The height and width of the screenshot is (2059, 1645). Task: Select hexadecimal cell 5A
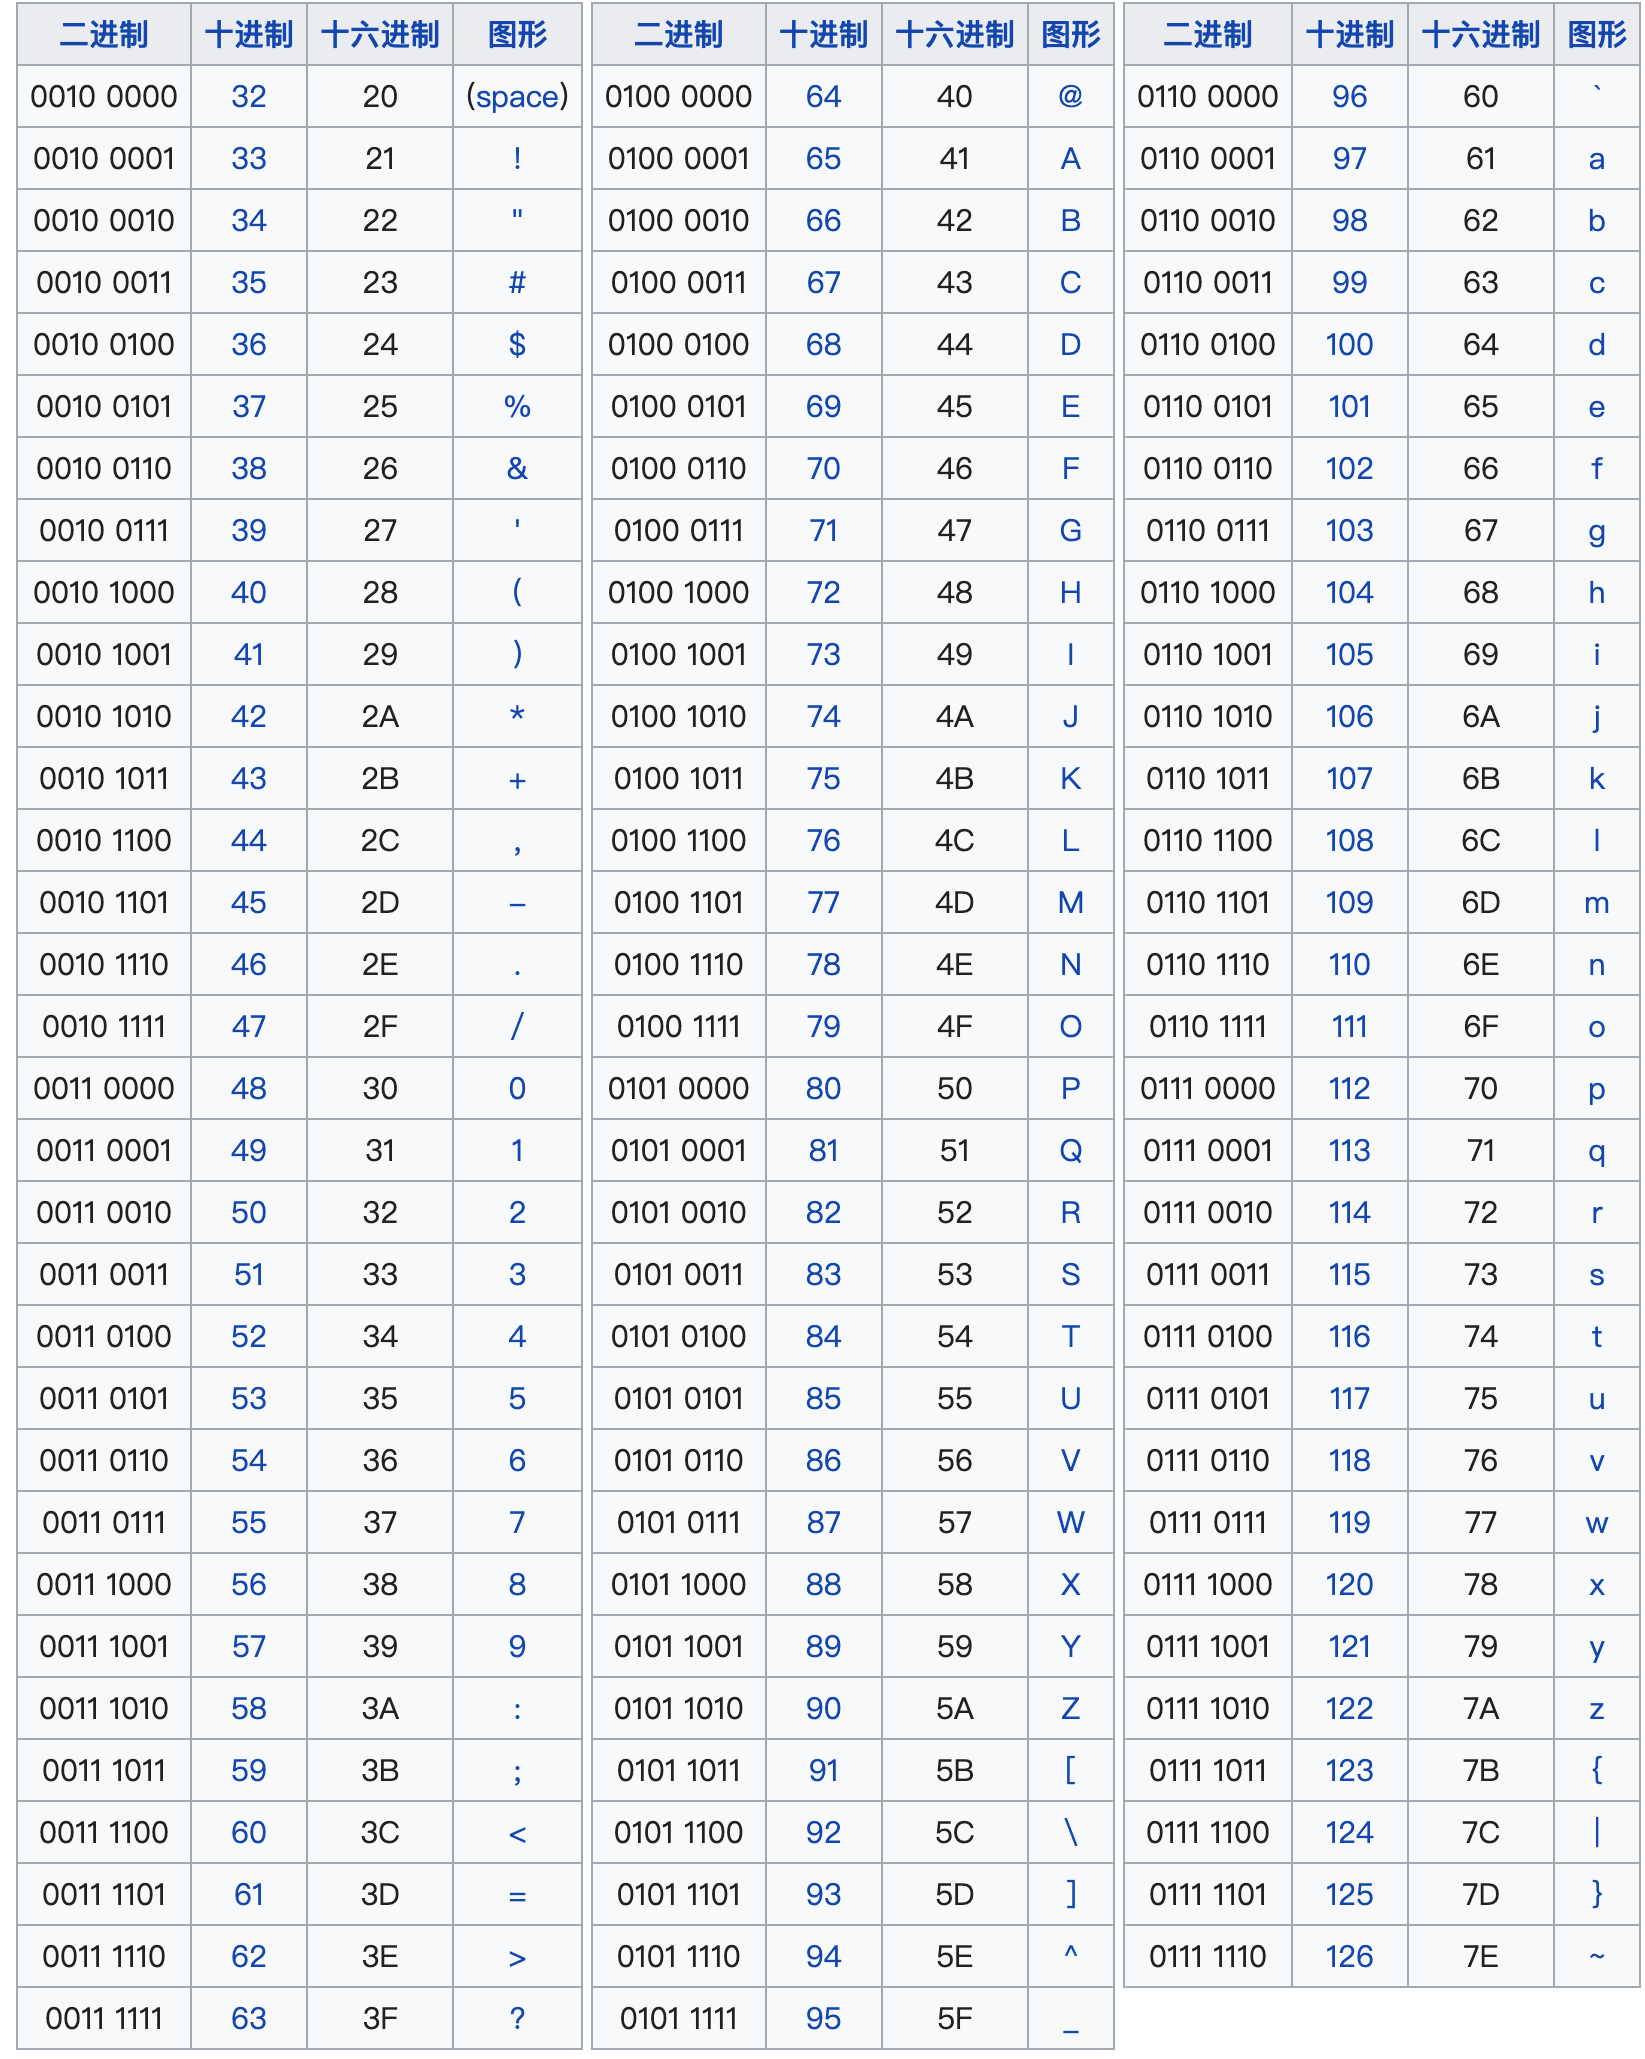(955, 1709)
